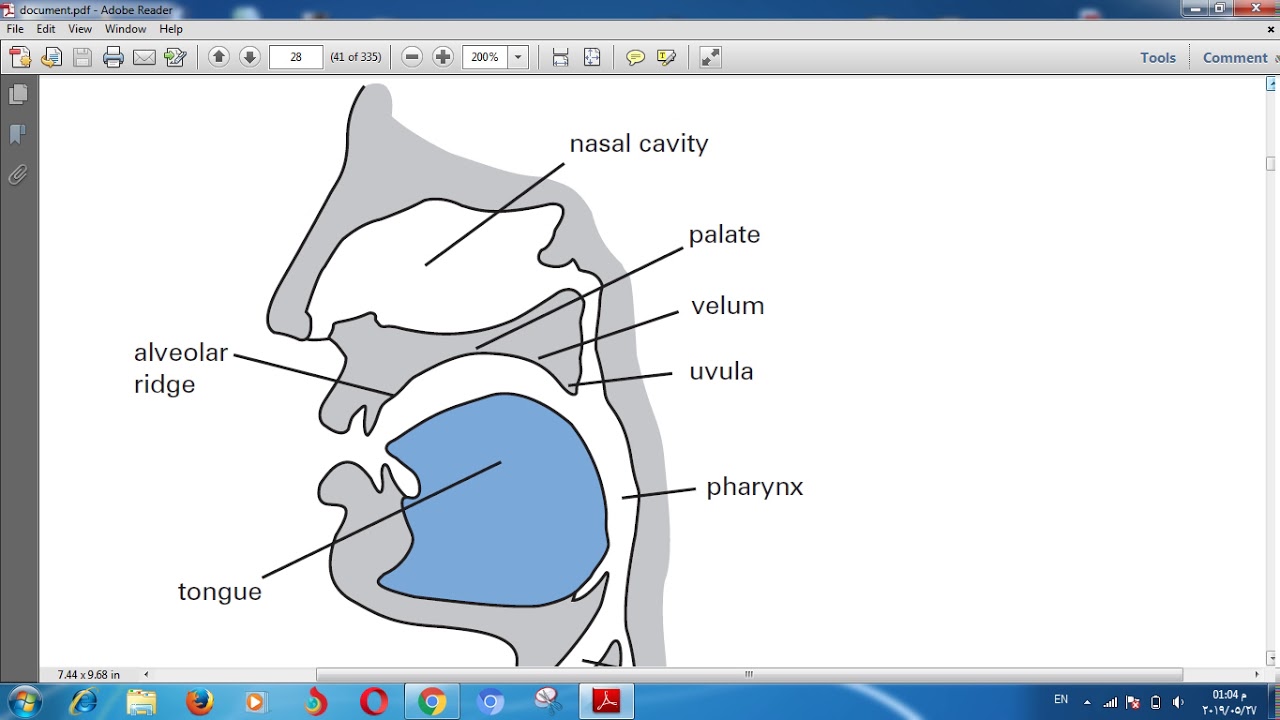Click the vertical scrollbar down arrow
Viewport: 1280px width, 720px height.
coord(1272,658)
